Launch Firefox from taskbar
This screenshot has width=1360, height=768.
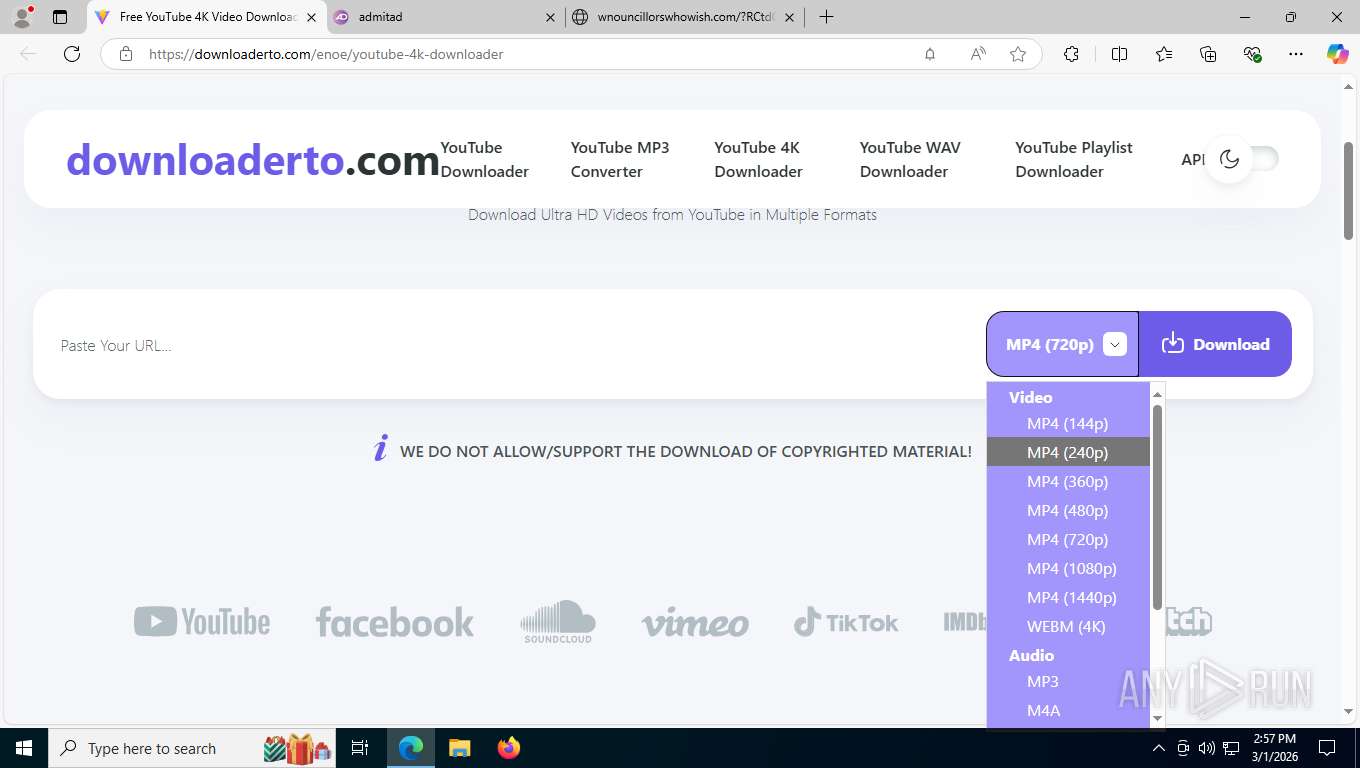tap(509, 748)
